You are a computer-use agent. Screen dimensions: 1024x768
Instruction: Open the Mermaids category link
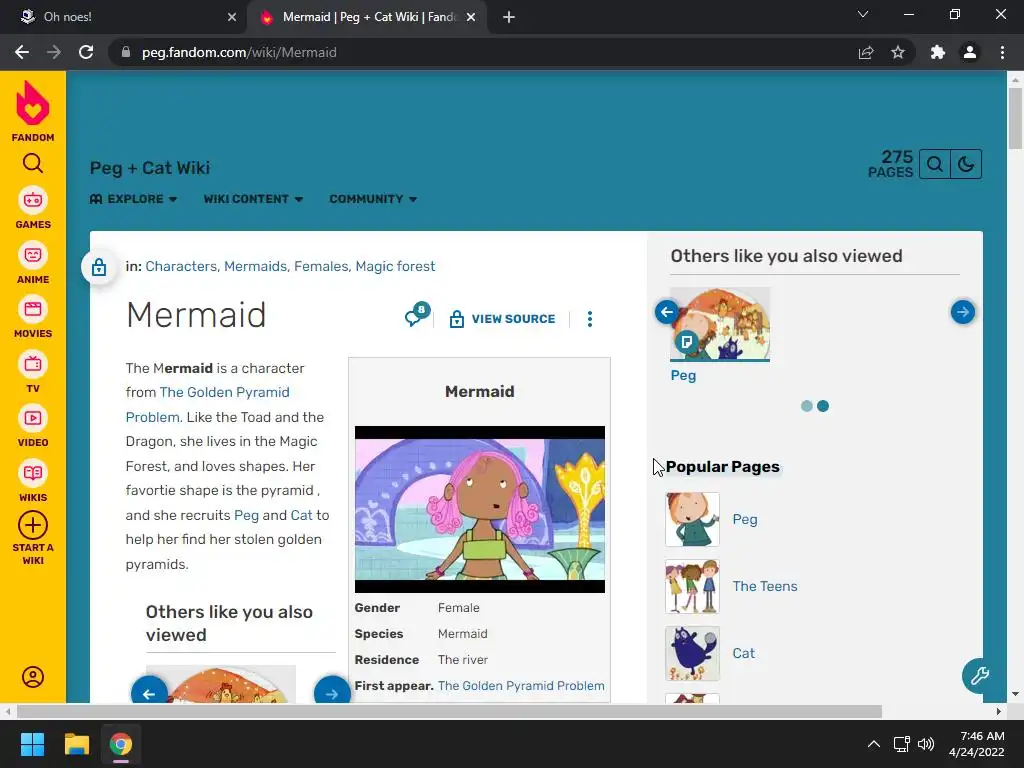[255, 266]
